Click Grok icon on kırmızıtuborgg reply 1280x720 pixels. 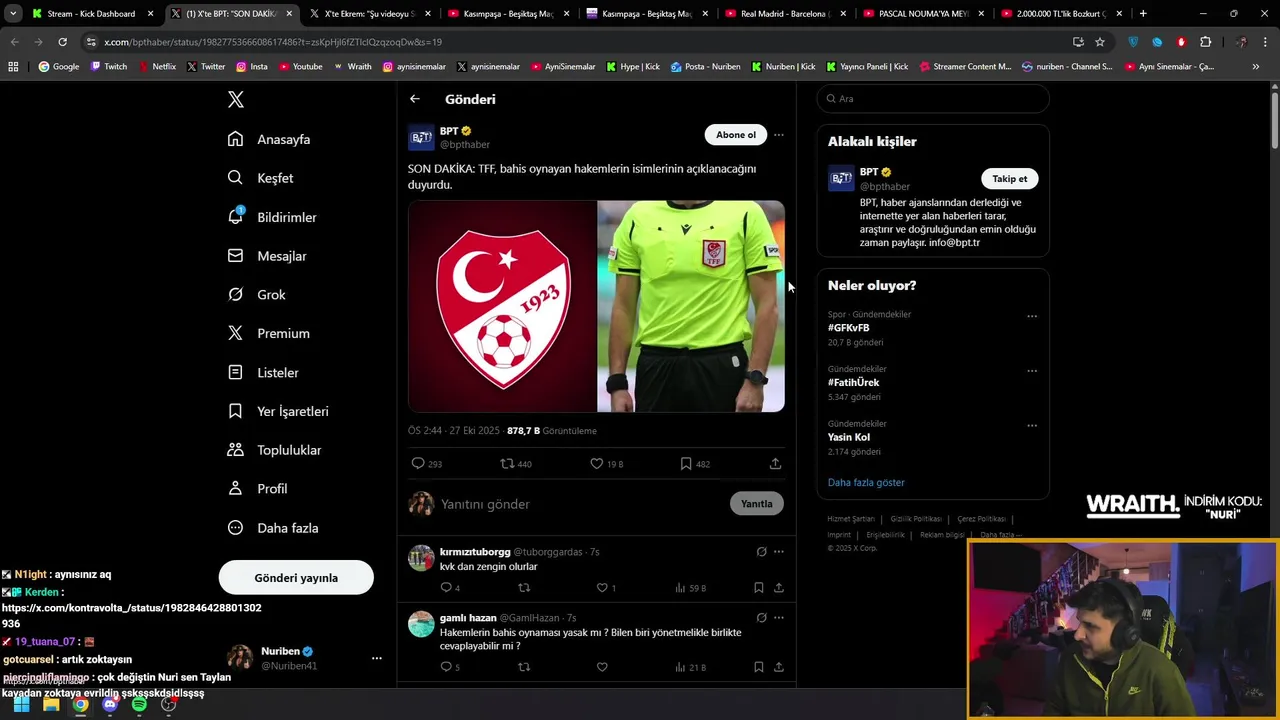761,552
